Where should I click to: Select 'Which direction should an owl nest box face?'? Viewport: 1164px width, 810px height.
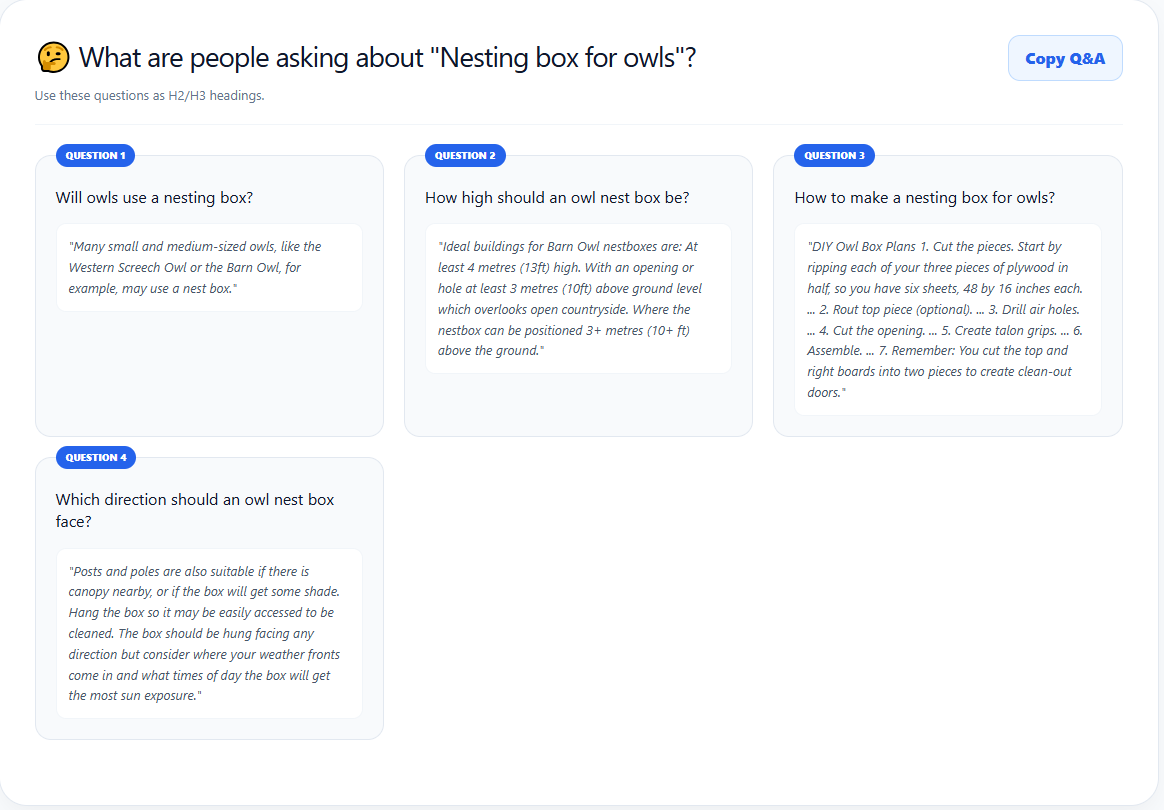tap(194, 510)
